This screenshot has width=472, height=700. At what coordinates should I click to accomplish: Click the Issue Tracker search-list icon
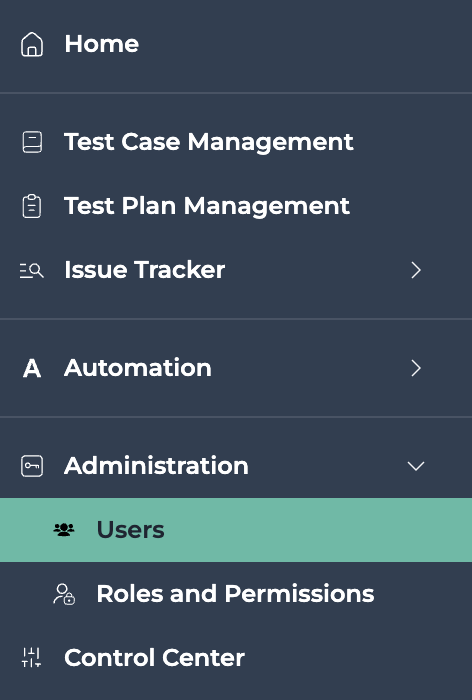[x=32, y=270]
